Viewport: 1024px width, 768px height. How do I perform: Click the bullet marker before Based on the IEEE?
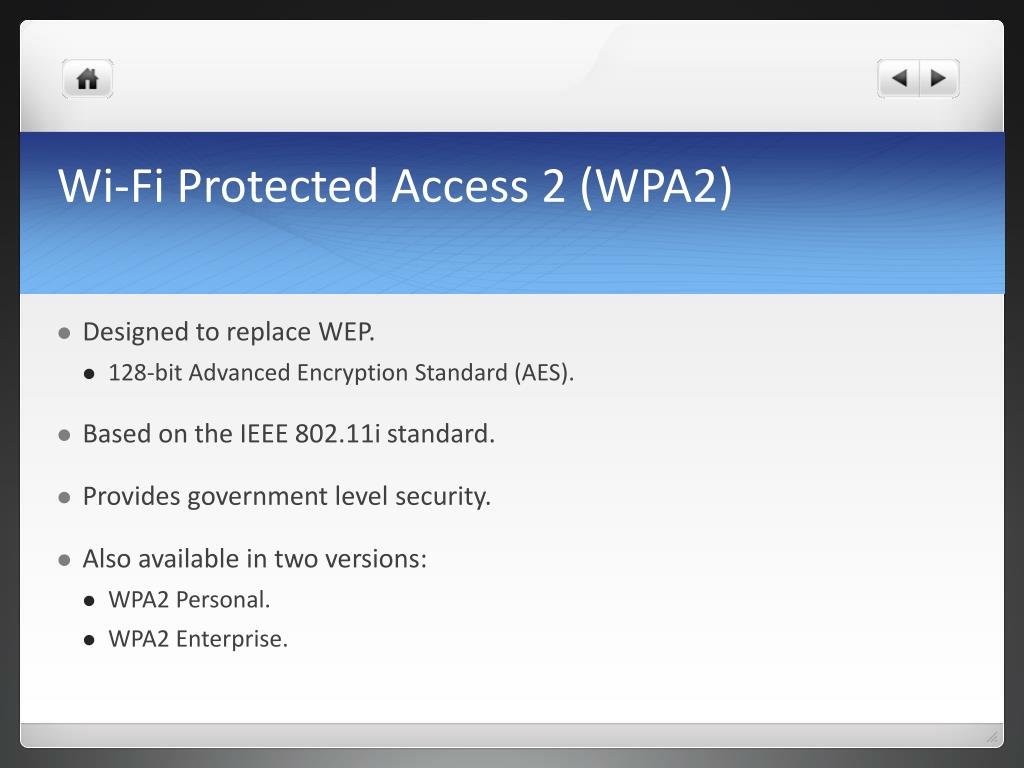pos(64,435)
